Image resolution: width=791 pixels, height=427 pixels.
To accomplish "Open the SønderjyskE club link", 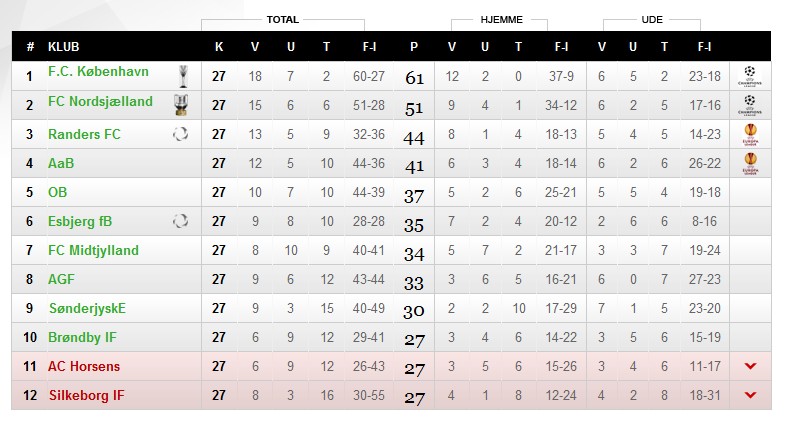I will [x=87, y=308].
